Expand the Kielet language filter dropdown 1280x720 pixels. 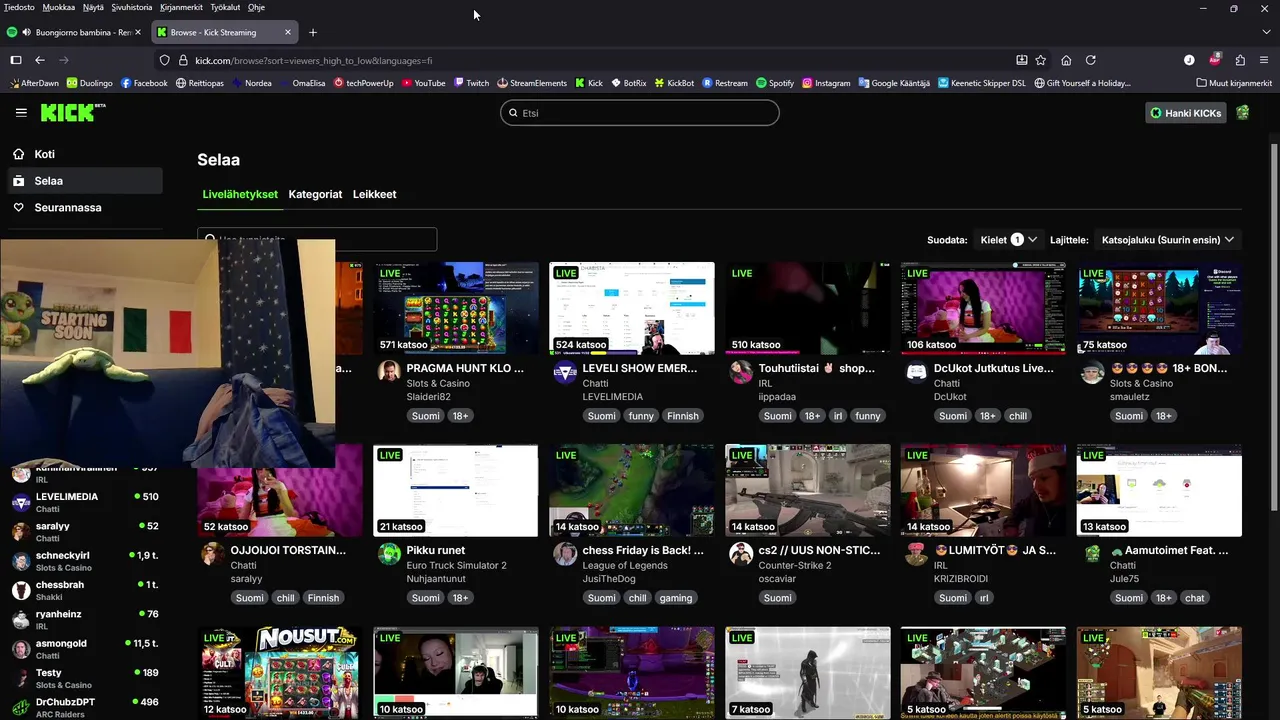pyautogui.click(x=1008, y=240)
